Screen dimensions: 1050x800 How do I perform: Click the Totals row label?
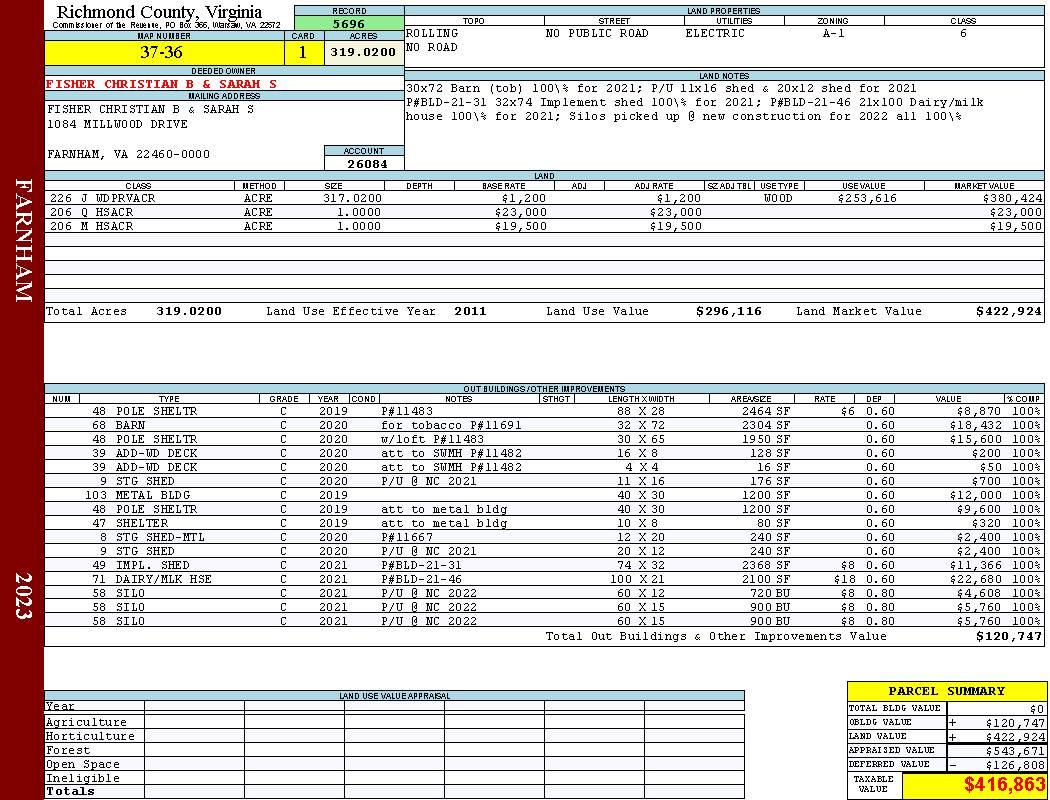pyautogui.click(x=70, y=791)
